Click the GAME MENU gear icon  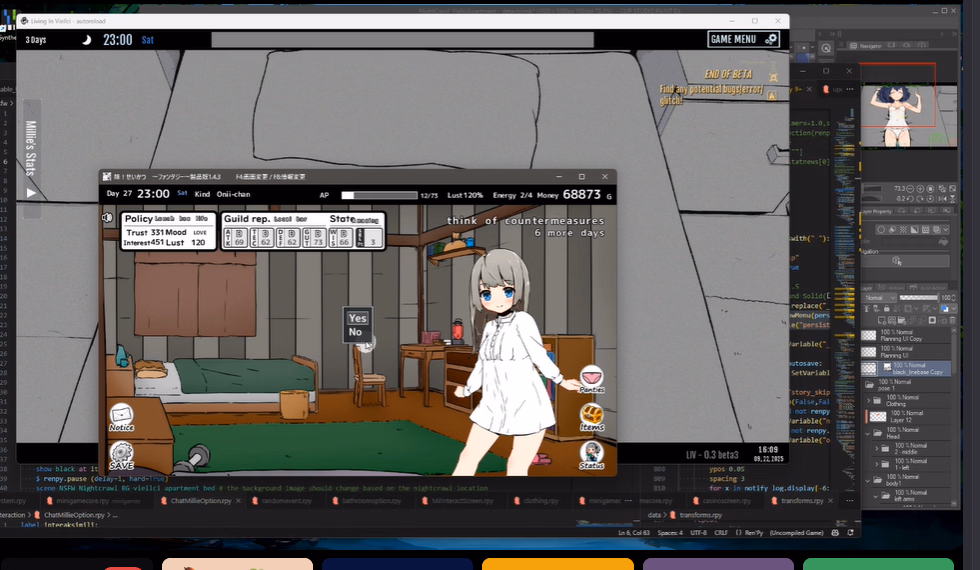click(x=771, y=39)
